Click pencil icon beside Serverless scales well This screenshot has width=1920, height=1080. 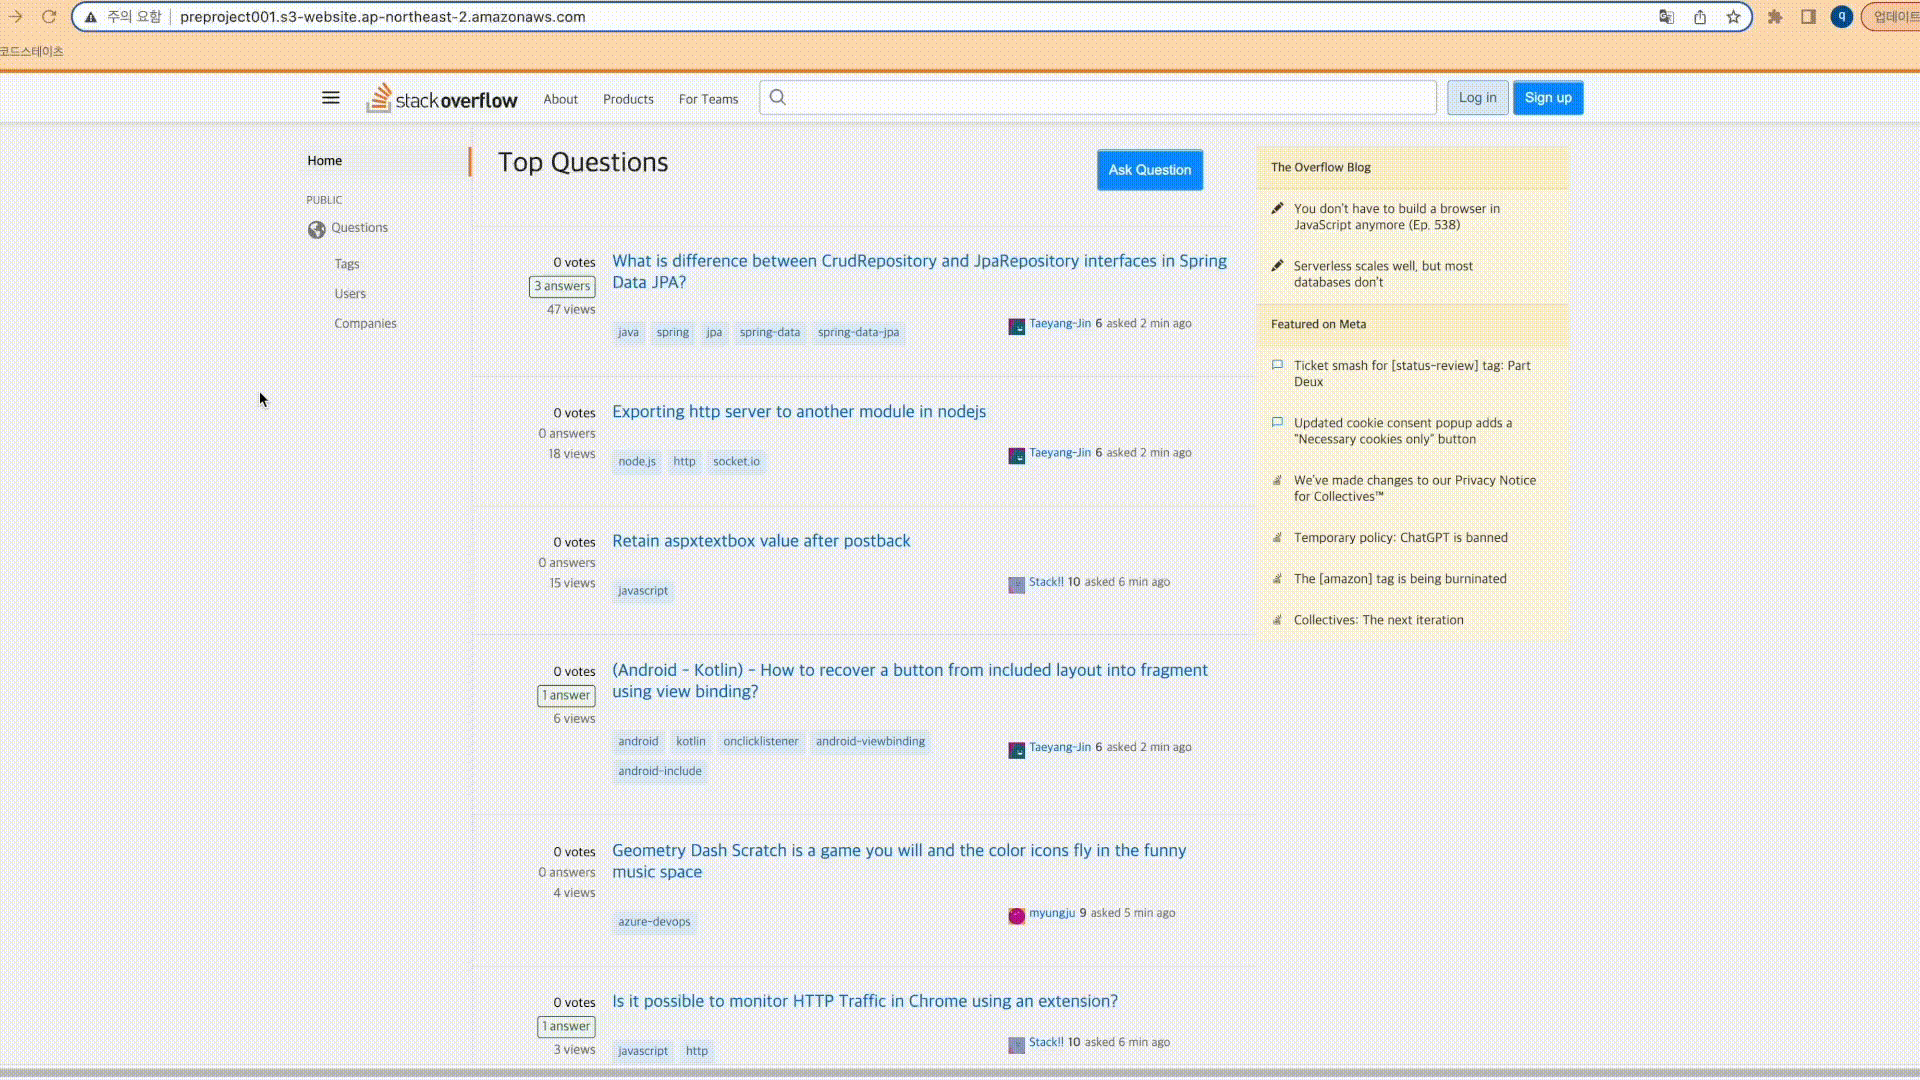(1277, 266)
